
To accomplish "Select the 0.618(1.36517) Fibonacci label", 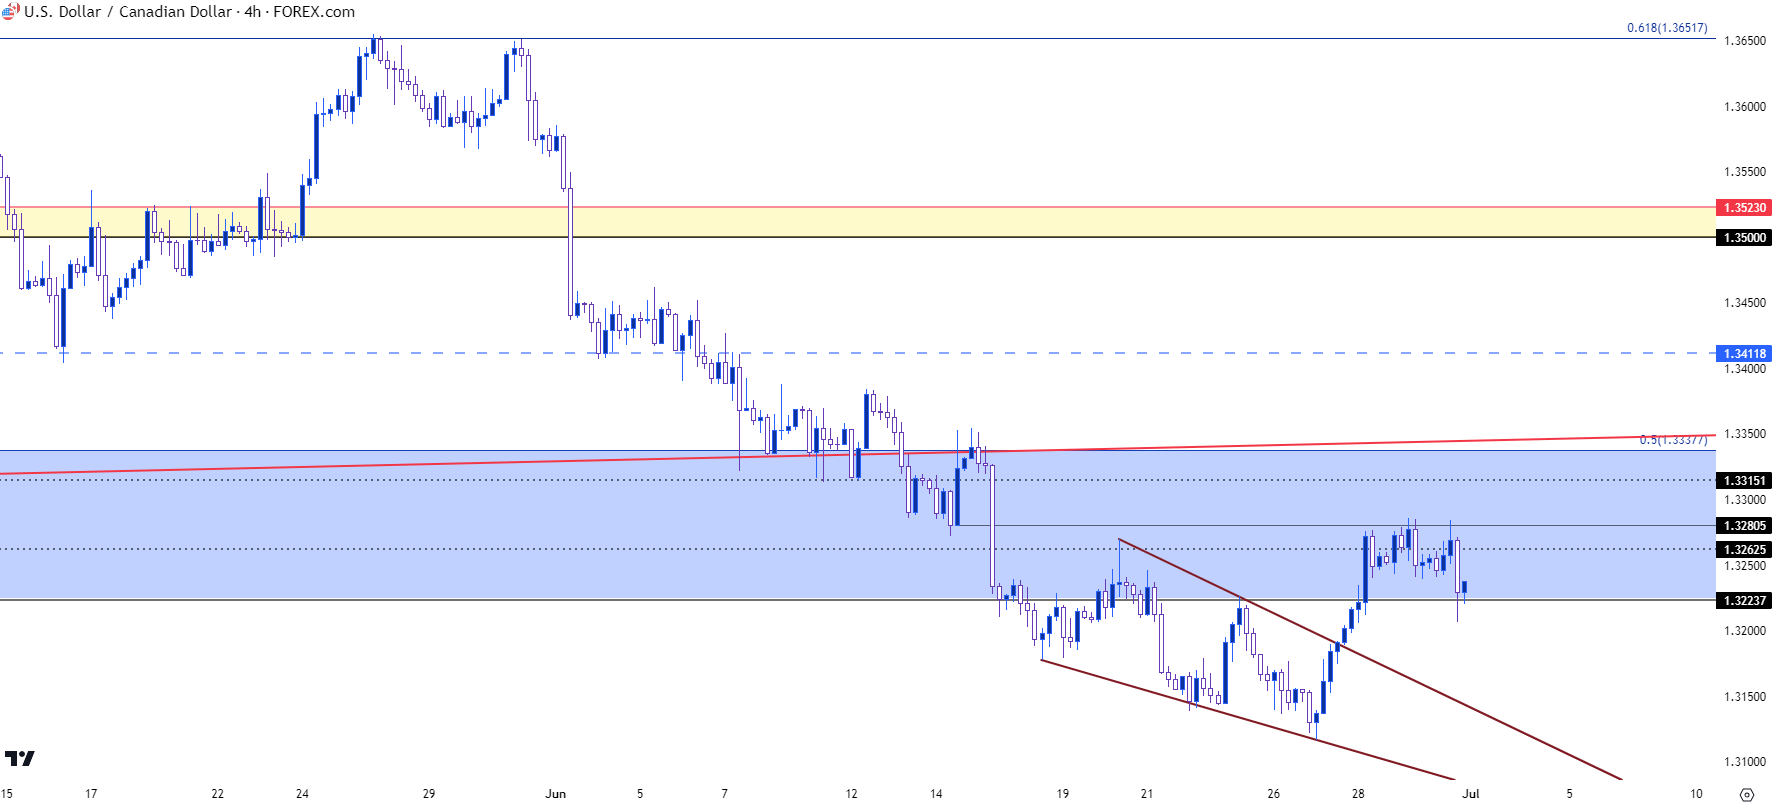I will [1667, 28].
